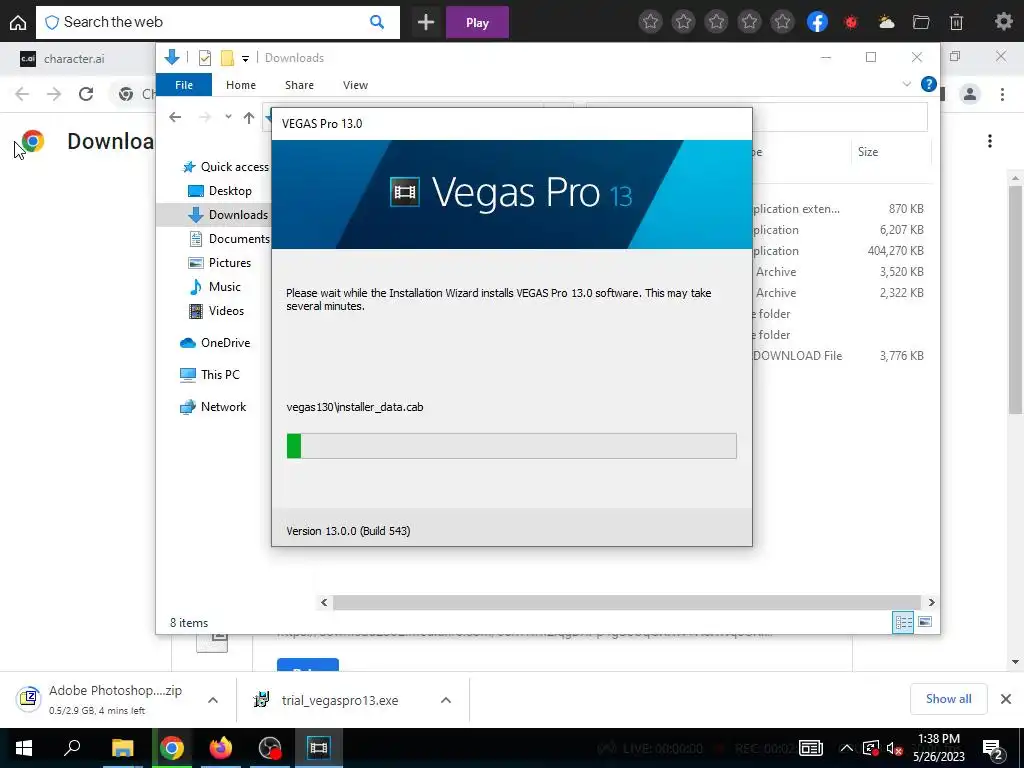The width and height of the screenshot is (1024, 768).
Task: Open Firefox from taskbar
Action: [221, 748]
